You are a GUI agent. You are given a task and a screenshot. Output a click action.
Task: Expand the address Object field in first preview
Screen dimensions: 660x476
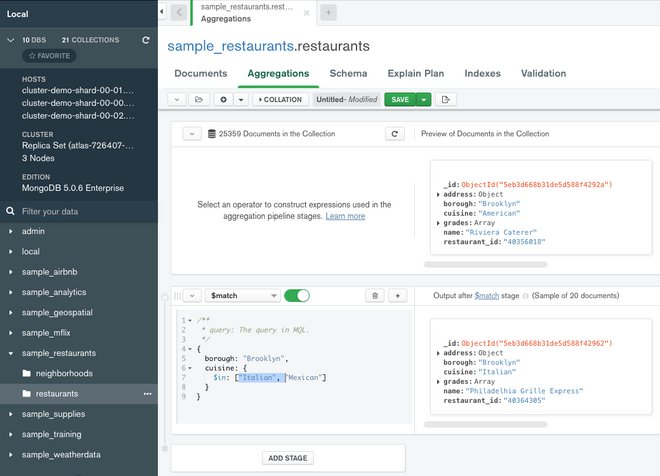[x=439, y=193]
